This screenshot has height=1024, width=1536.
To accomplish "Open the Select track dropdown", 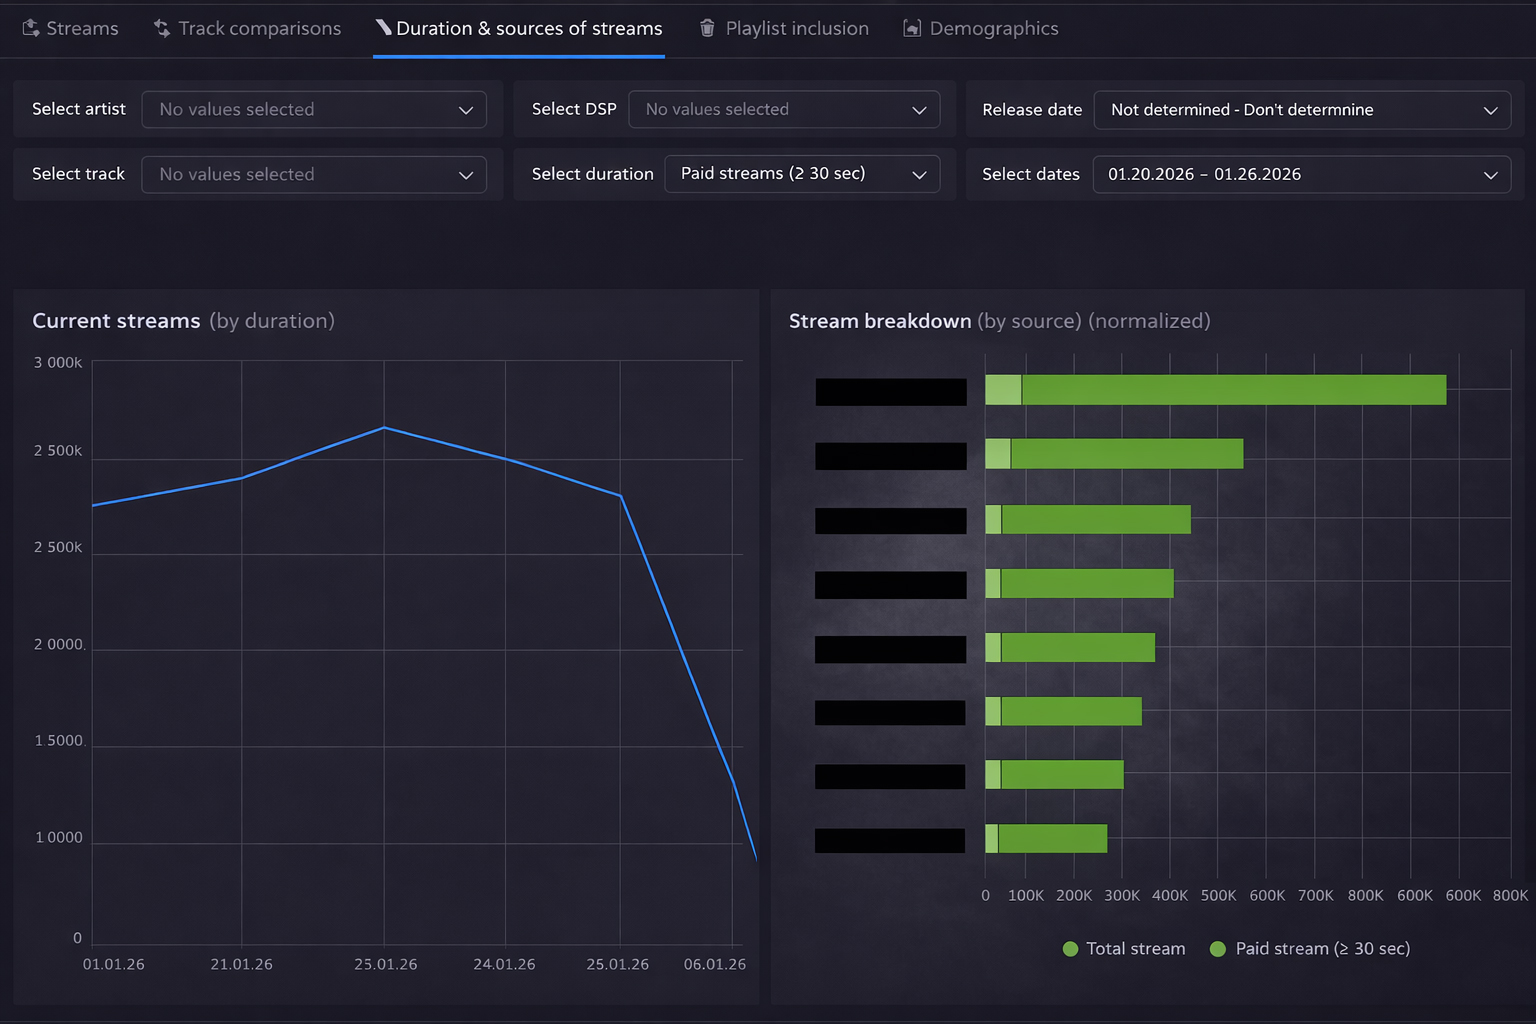I will click(314, 174).
